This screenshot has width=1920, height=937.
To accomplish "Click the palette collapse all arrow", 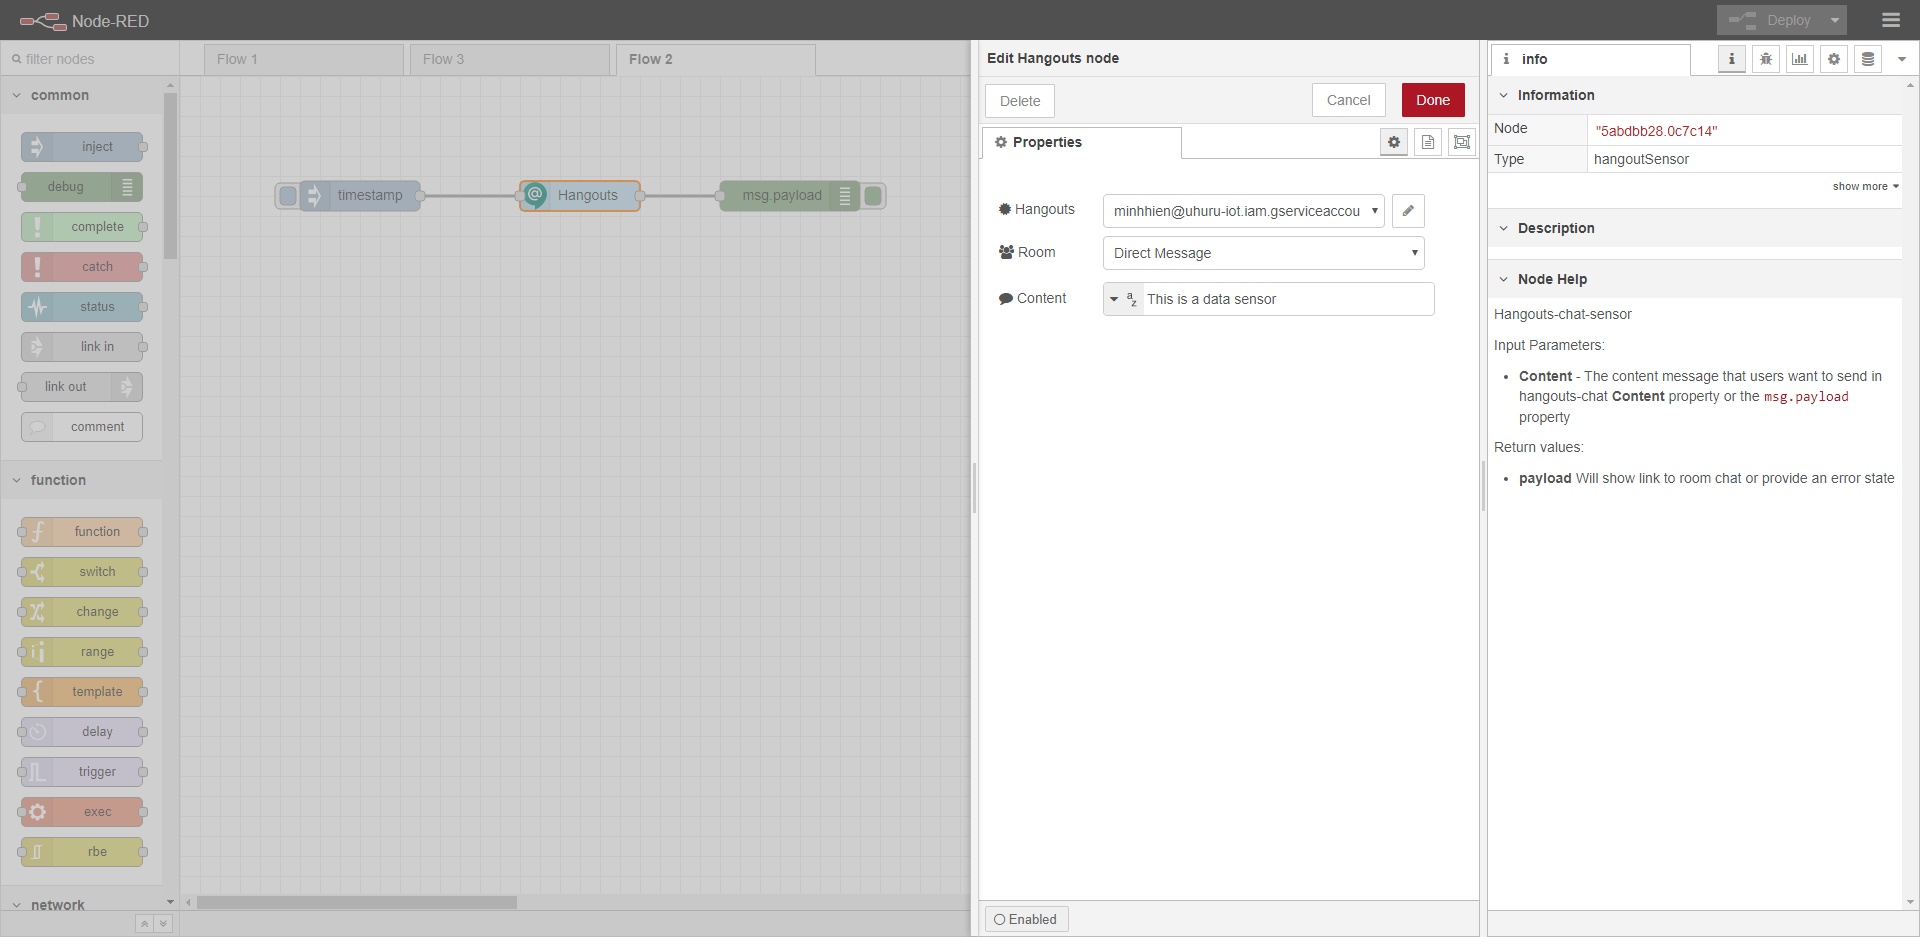I will pos(145,924).
